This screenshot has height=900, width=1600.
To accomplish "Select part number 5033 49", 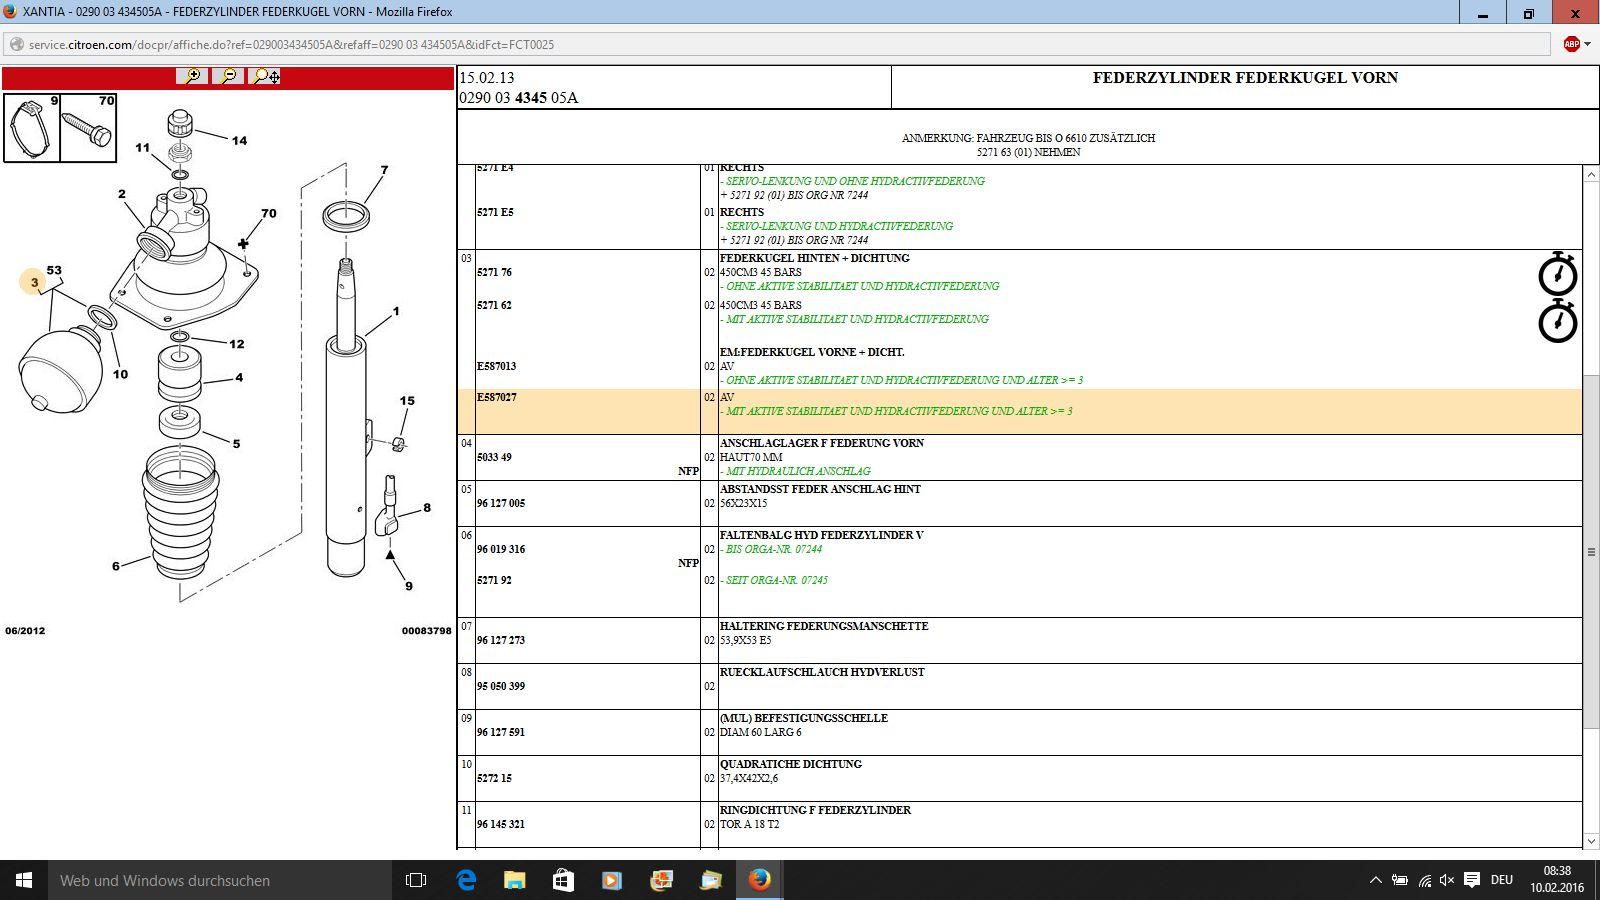I will (494, 457).
